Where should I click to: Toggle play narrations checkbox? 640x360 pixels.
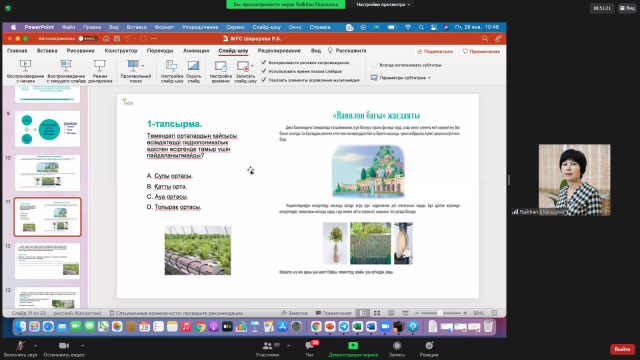click(x=264, y=62)
